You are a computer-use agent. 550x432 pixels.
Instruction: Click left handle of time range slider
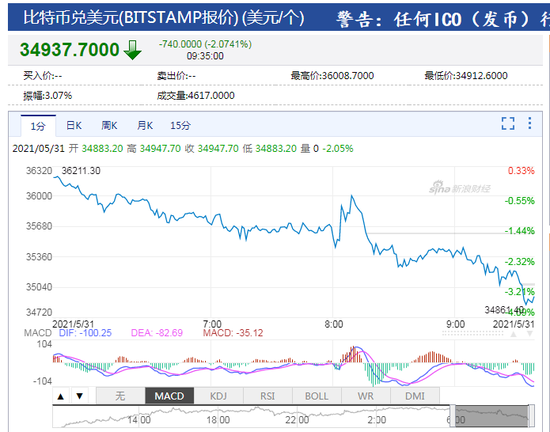(452, 416)
